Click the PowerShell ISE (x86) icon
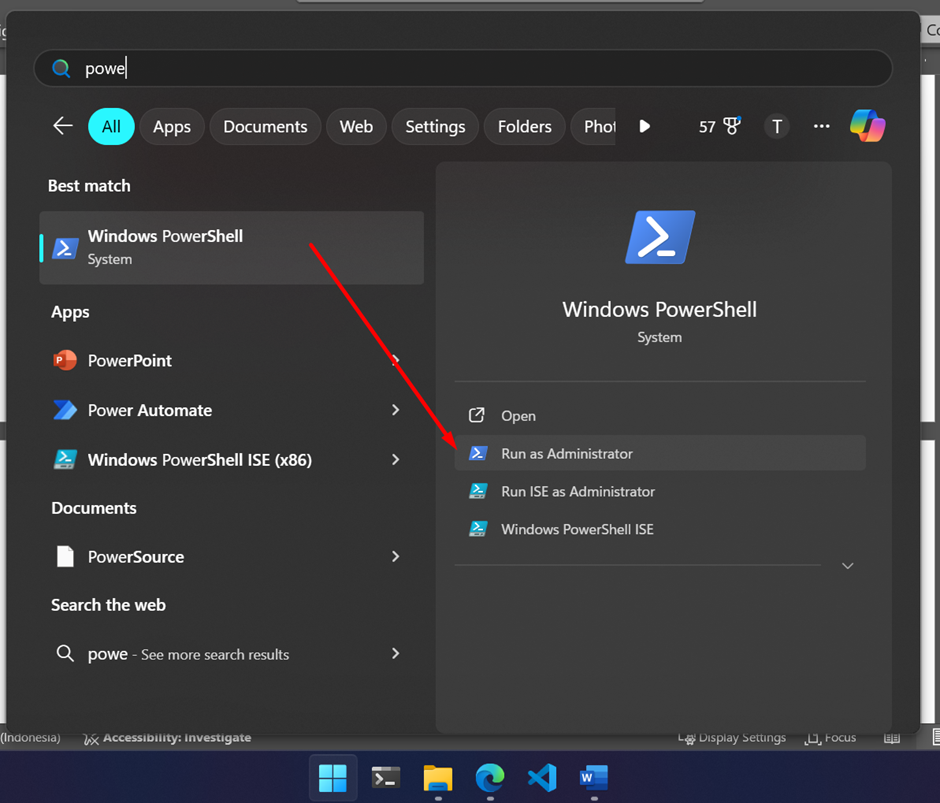 (x=65, y=459)
